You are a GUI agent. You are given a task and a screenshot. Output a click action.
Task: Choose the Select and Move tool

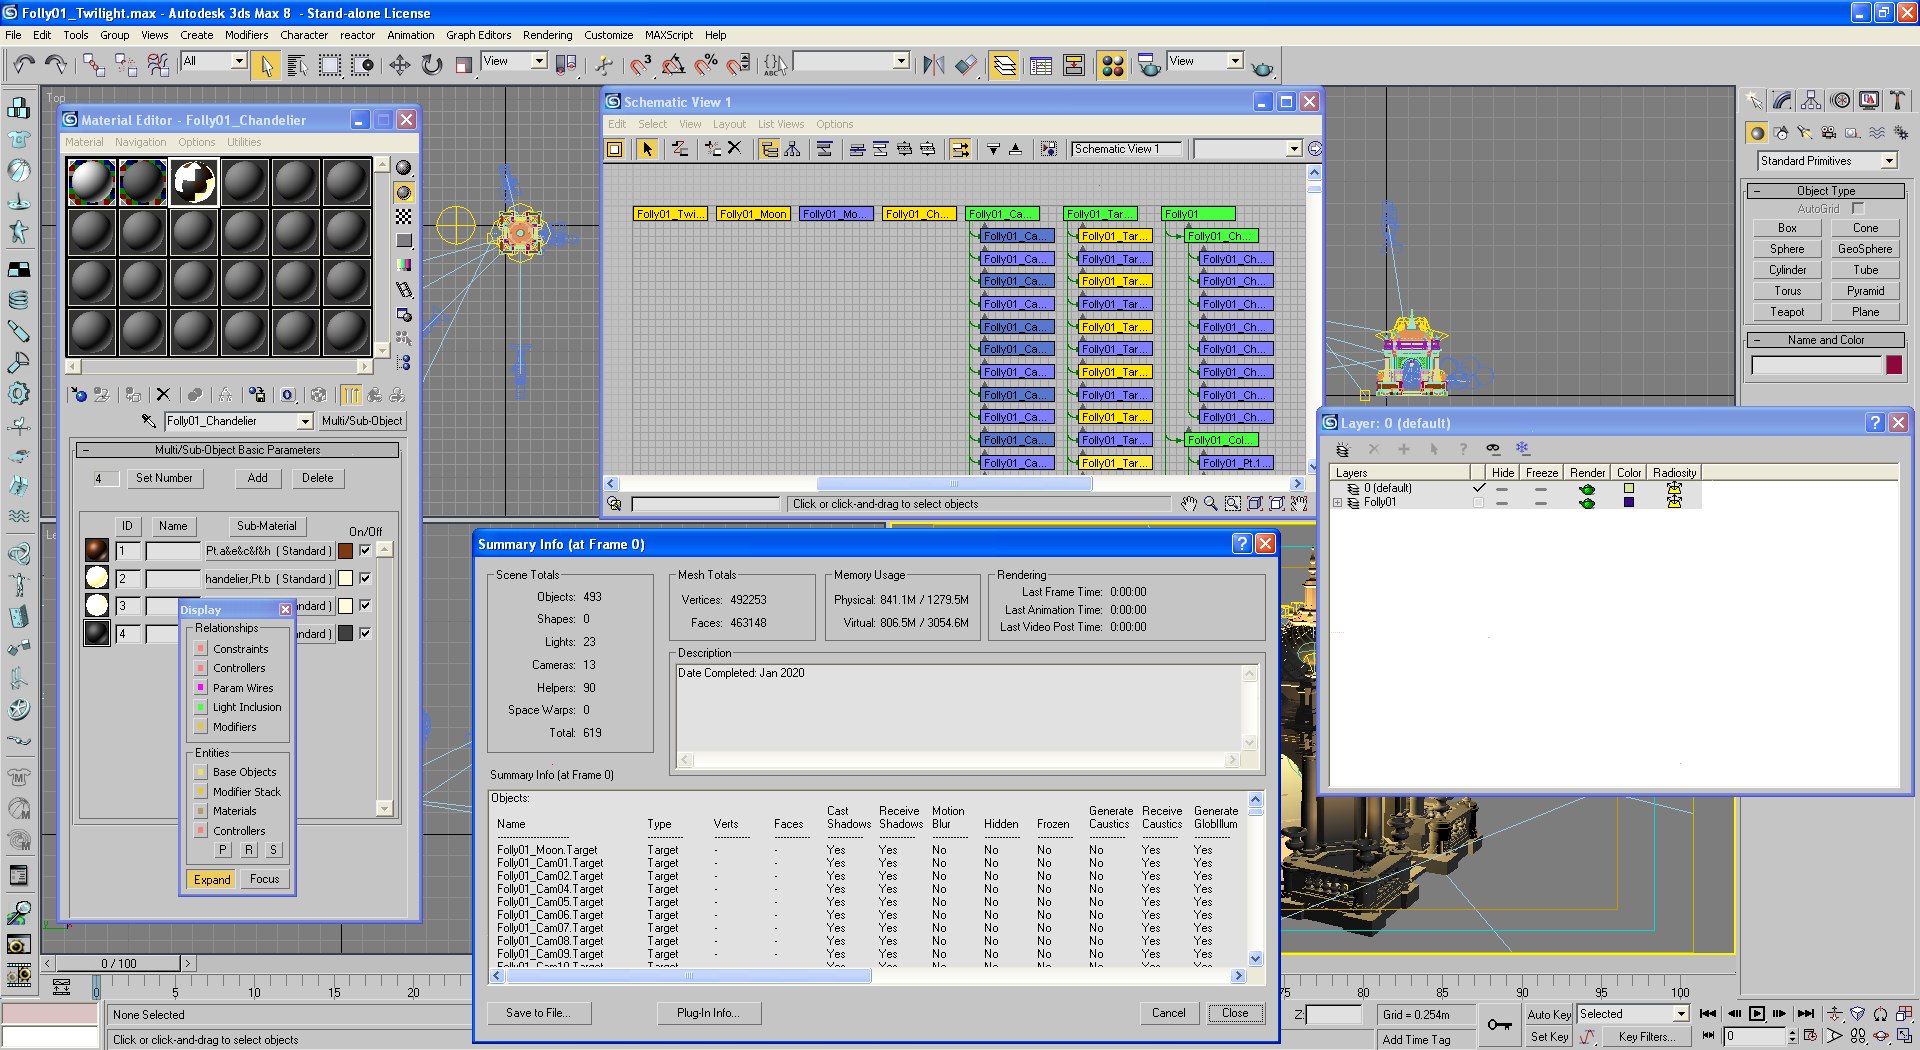(399, 65)
